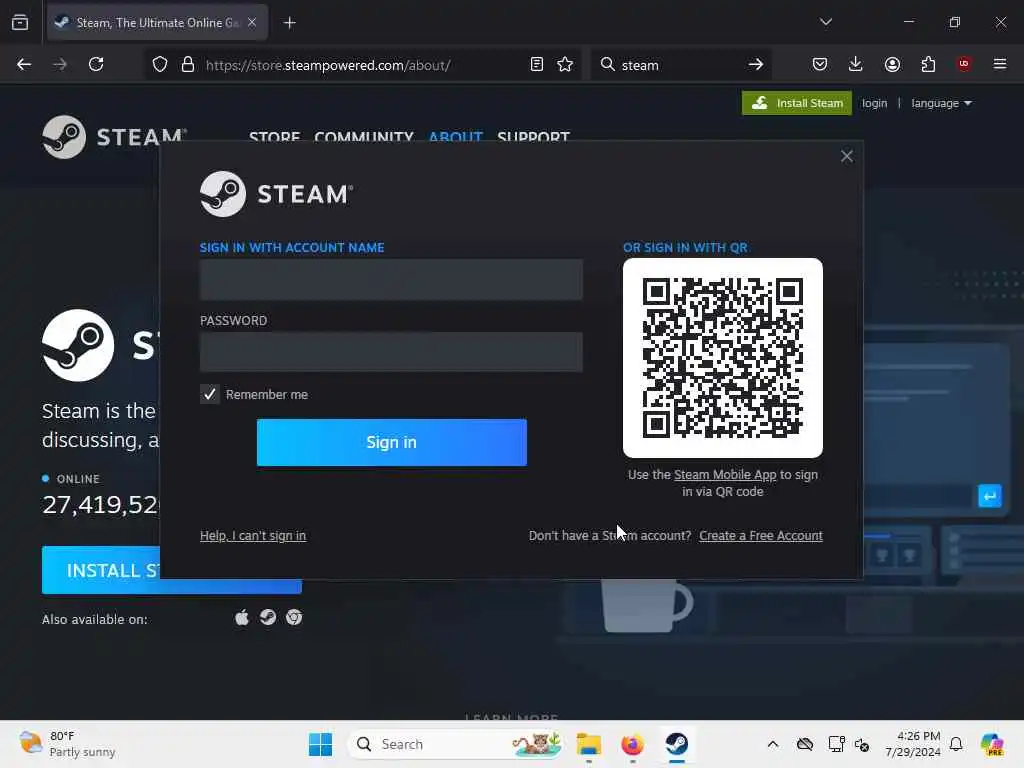Click the QR code image
The width and height of the screenshot is (1024, 768).
pyautogui.click(x=722, y=357)
